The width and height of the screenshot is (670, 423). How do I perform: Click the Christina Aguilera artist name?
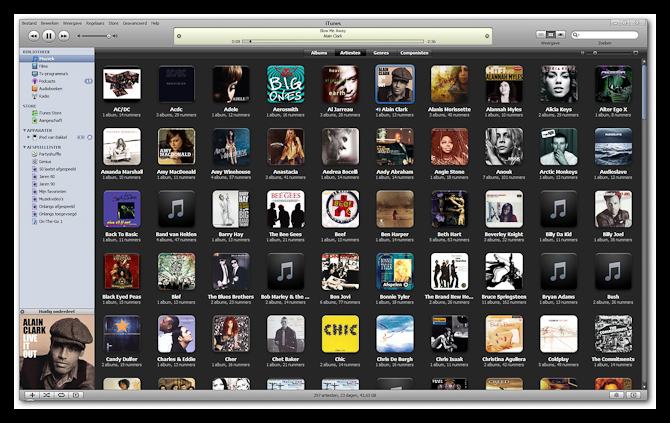504,359
